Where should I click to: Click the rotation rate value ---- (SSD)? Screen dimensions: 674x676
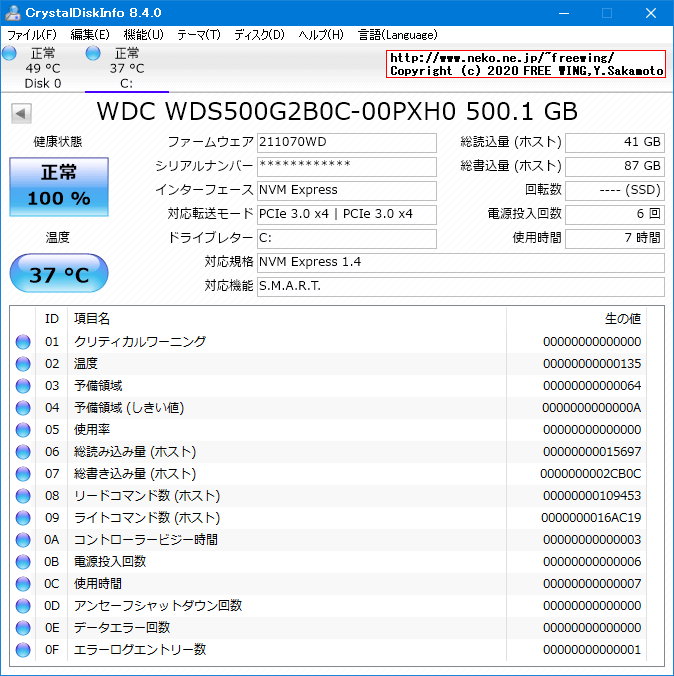pos(614,191)
